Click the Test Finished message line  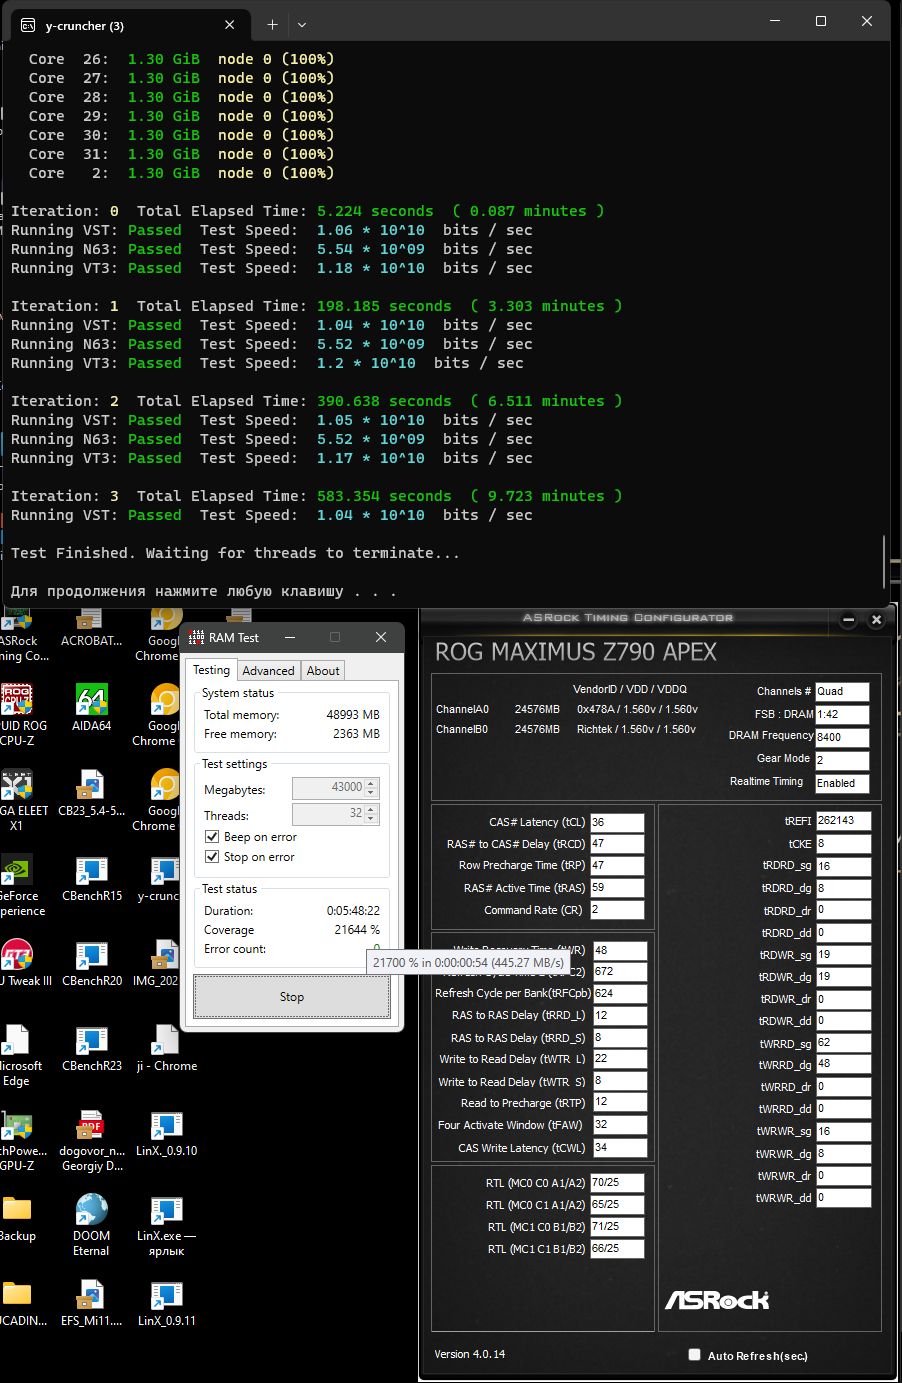(235, 553)
